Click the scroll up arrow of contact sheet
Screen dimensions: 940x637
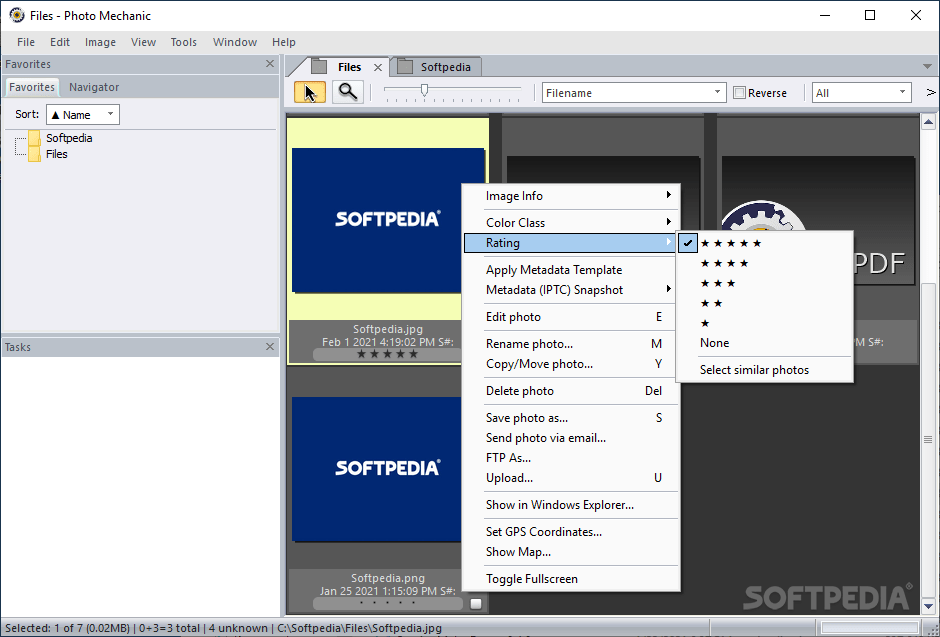click(929, 122)
